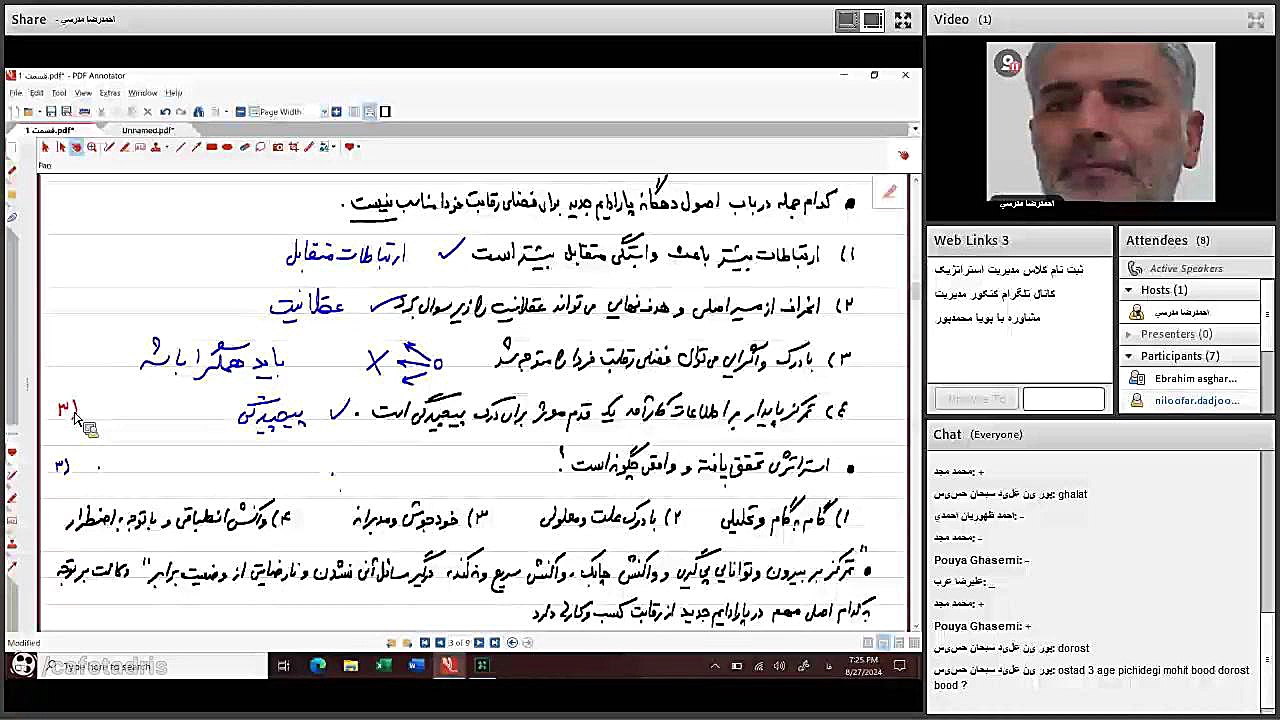
Task: Select the crop tool
Action: 293,147
